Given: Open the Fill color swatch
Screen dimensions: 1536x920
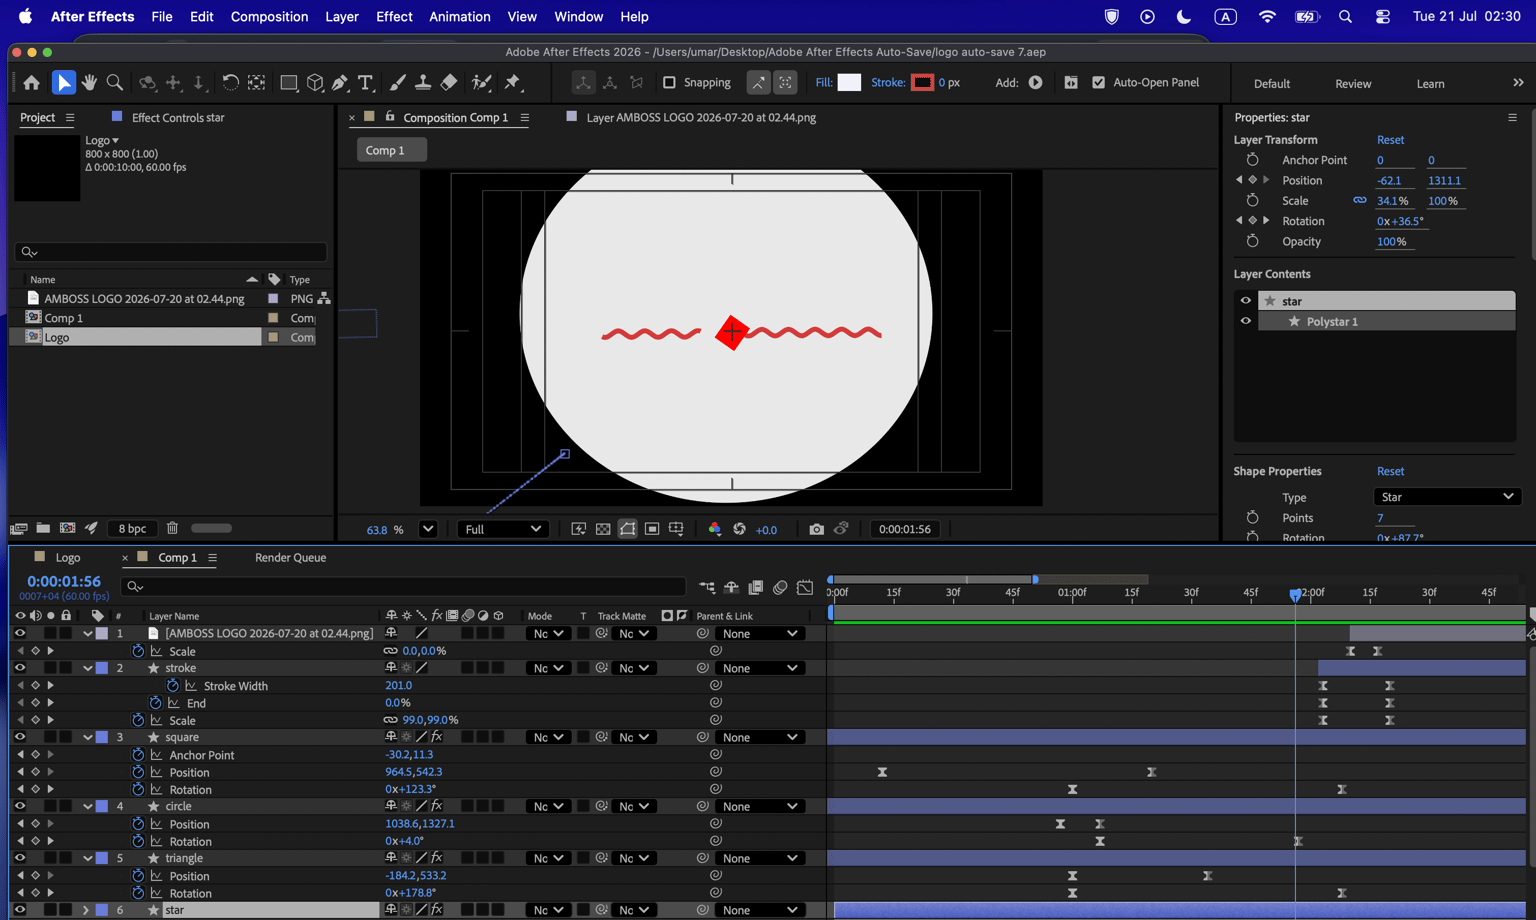Looking at the screenshot, I should [849, 83].
